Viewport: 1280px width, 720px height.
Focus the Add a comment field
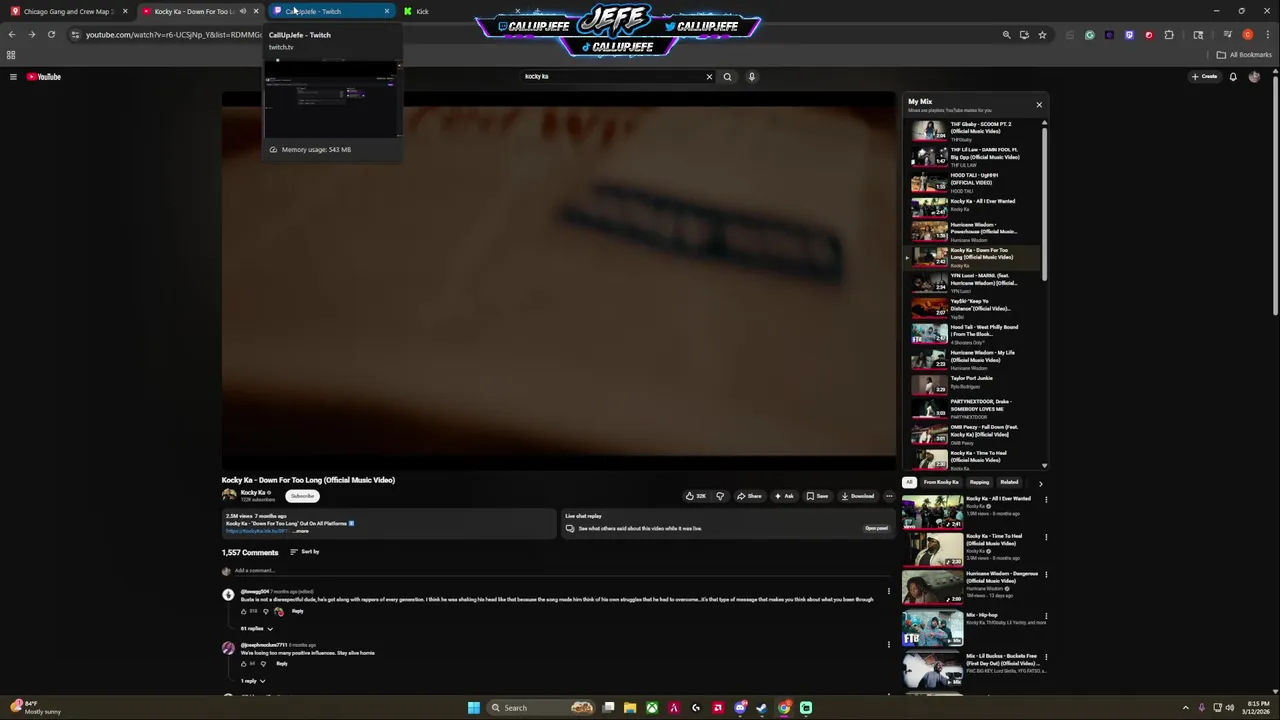(x=561, y=571)
